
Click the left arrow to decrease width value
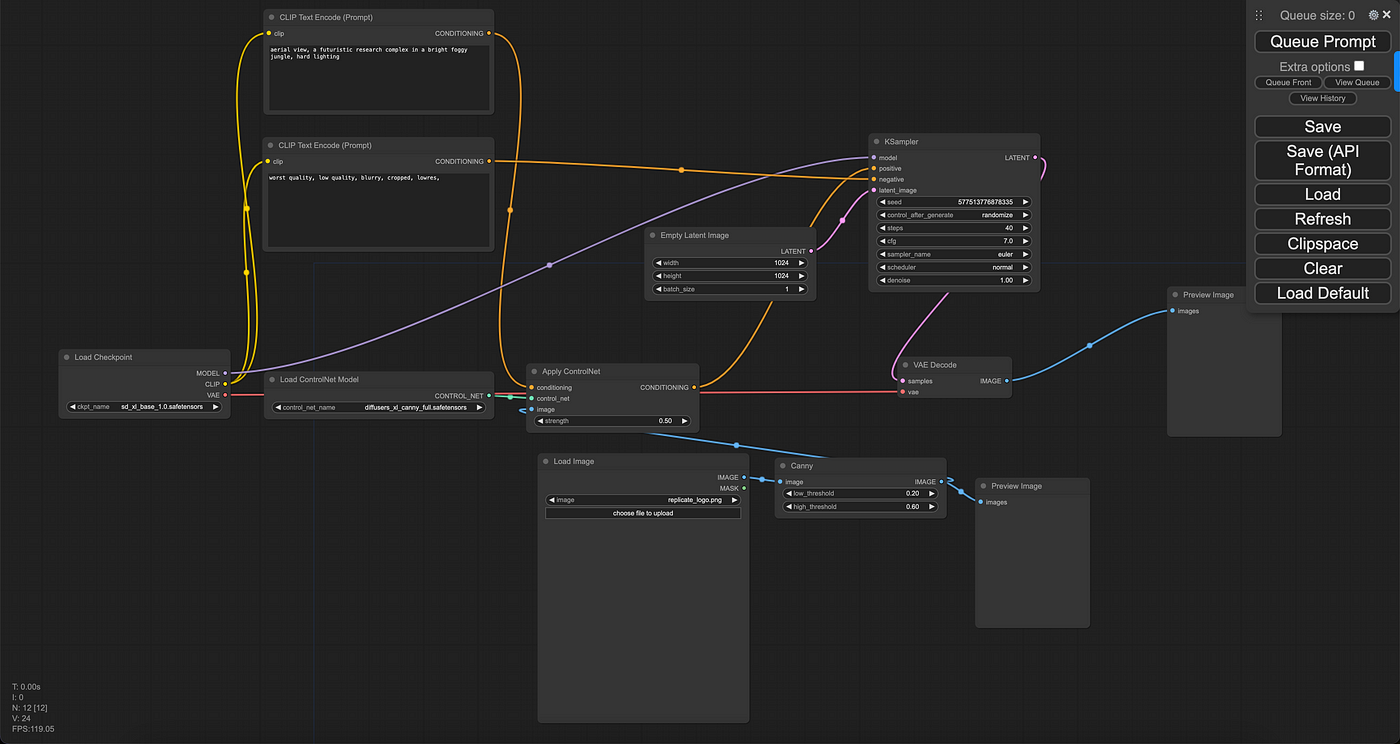coord(659,263)
